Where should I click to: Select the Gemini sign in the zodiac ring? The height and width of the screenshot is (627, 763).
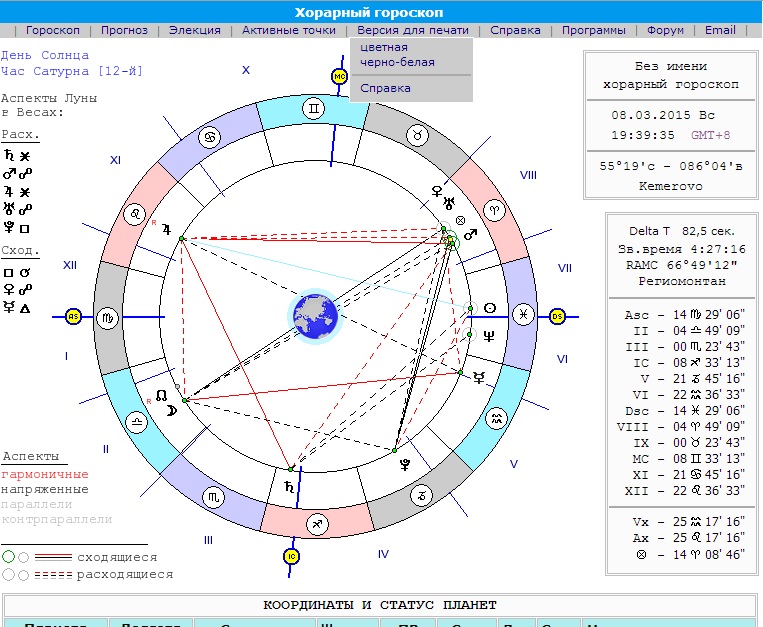pyautogui.click(x=314, y=107)
